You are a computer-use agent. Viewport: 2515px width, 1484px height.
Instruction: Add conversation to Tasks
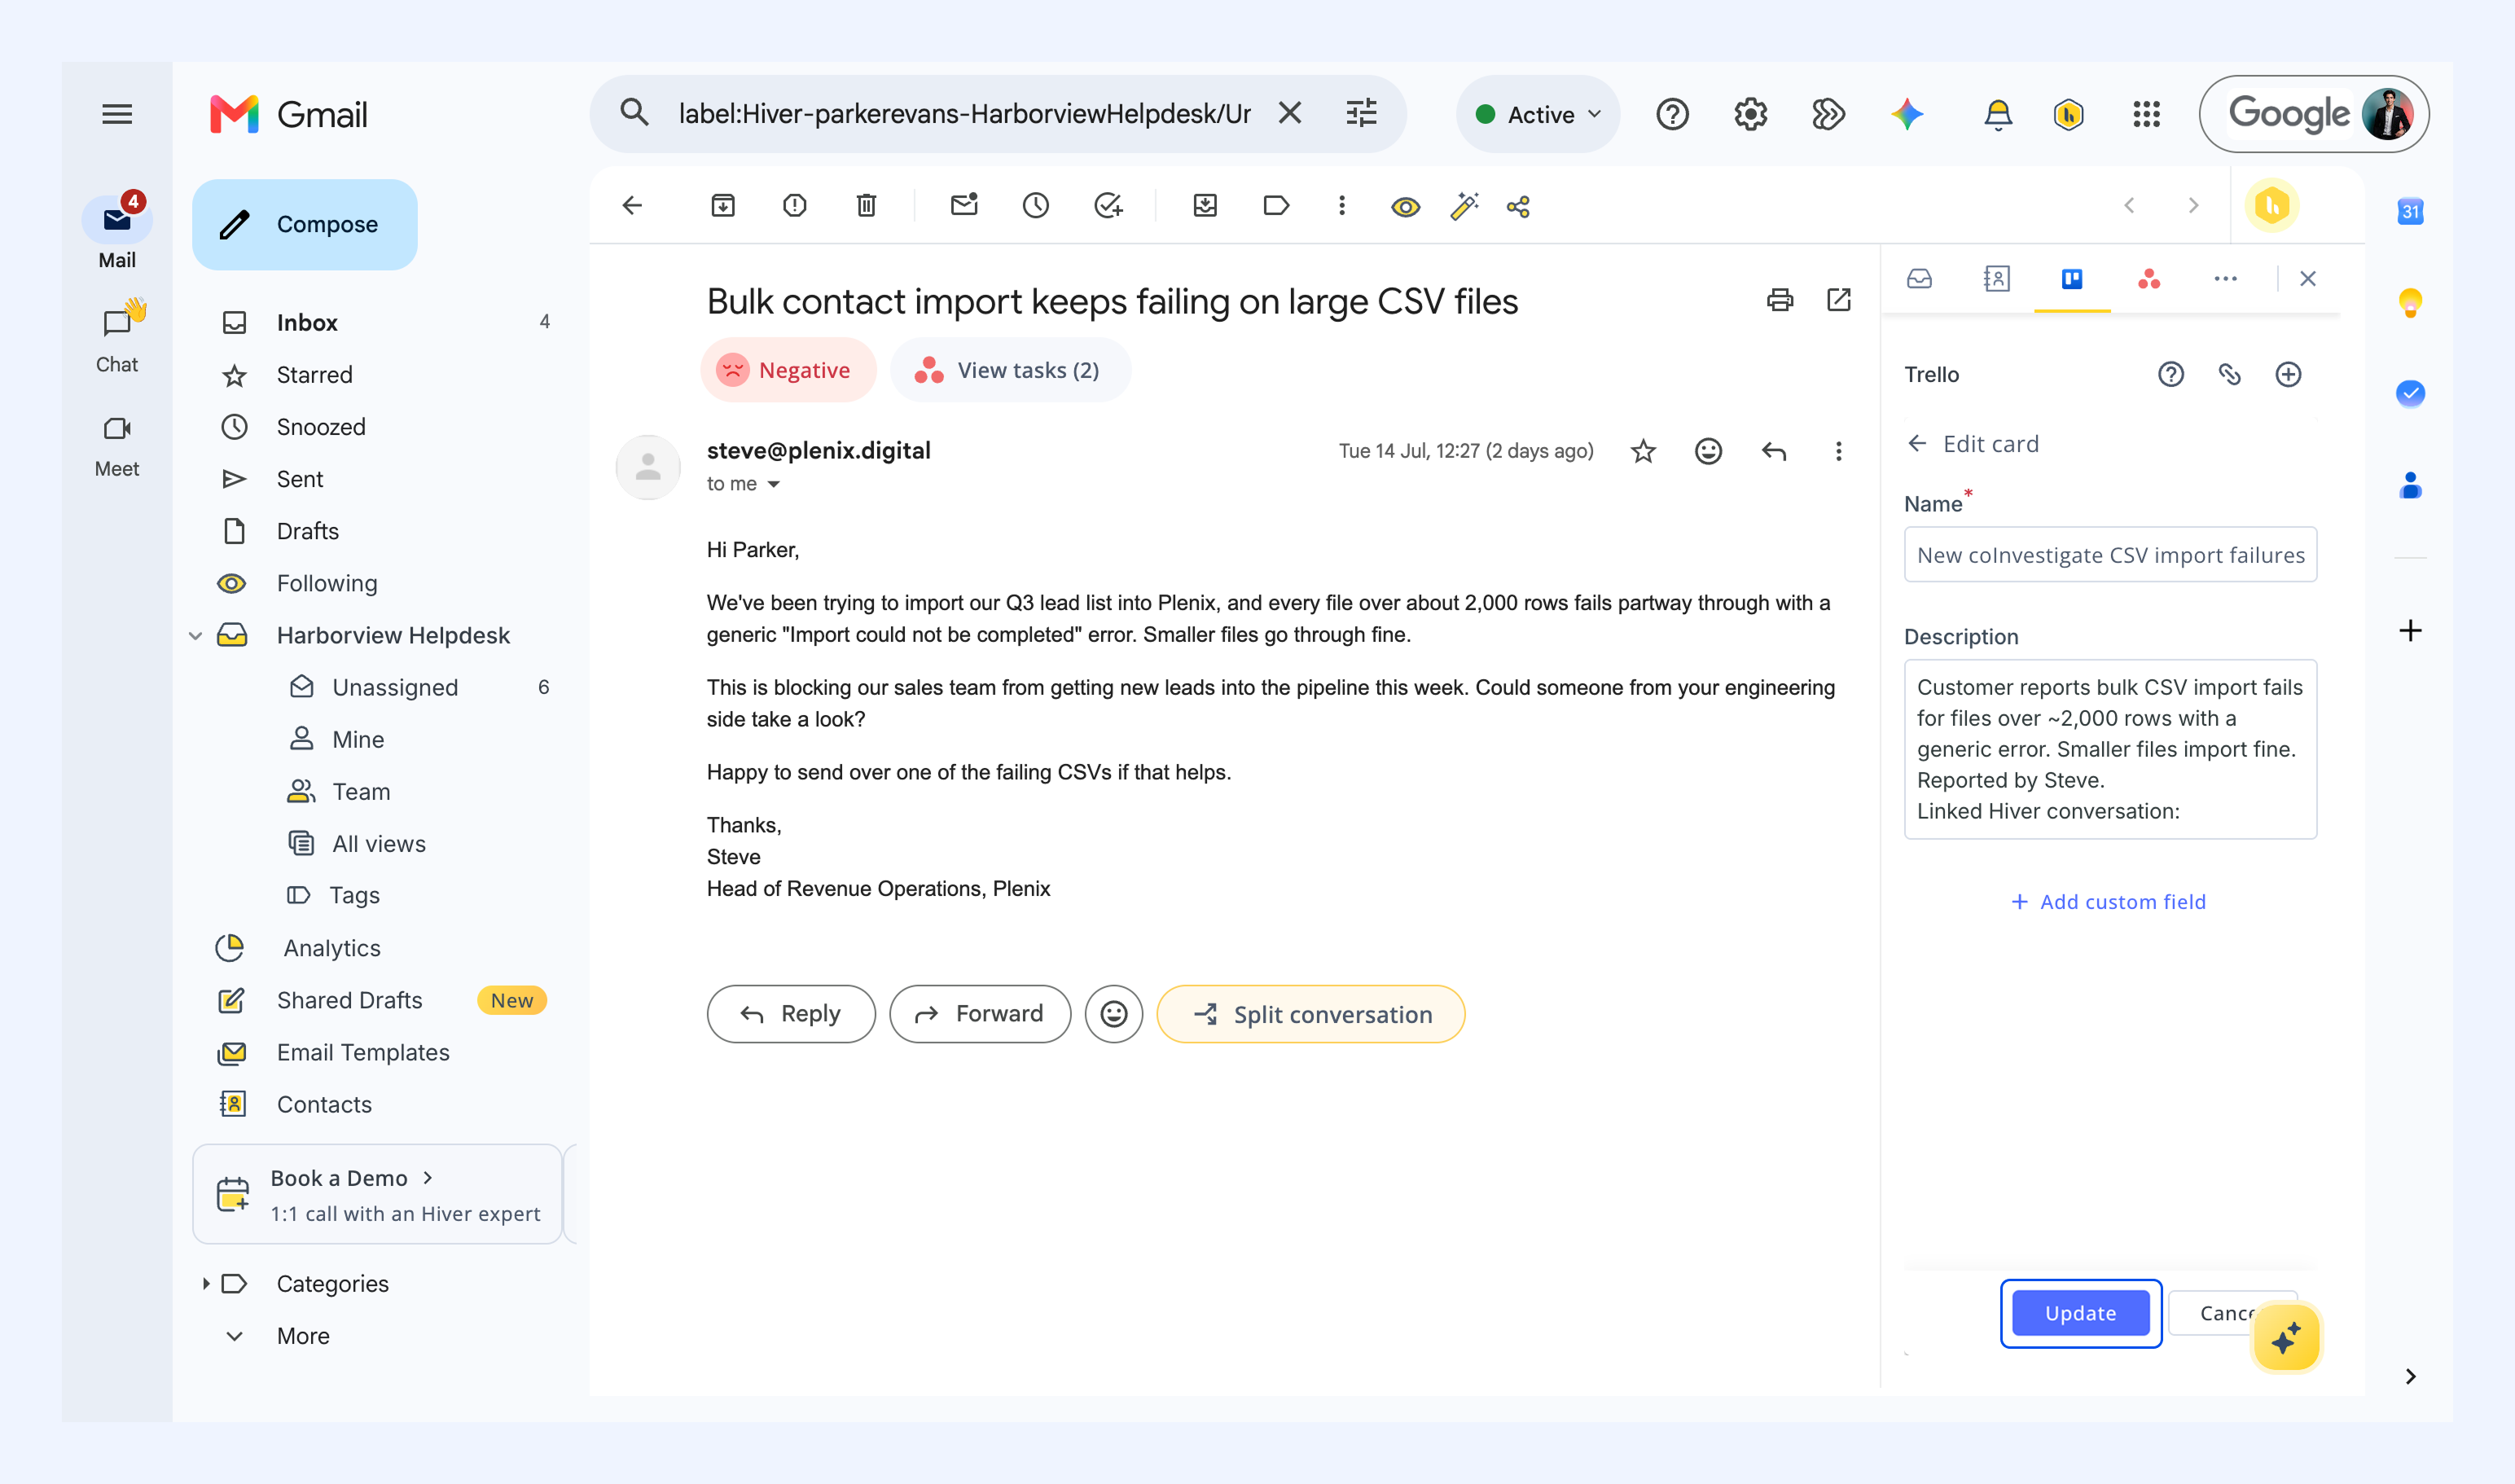click(x=1107, y=206)
